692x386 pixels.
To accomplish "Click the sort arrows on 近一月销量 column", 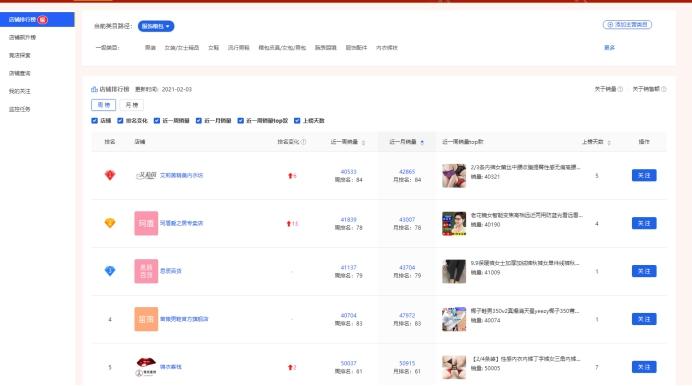I will (x=422, y=142).
